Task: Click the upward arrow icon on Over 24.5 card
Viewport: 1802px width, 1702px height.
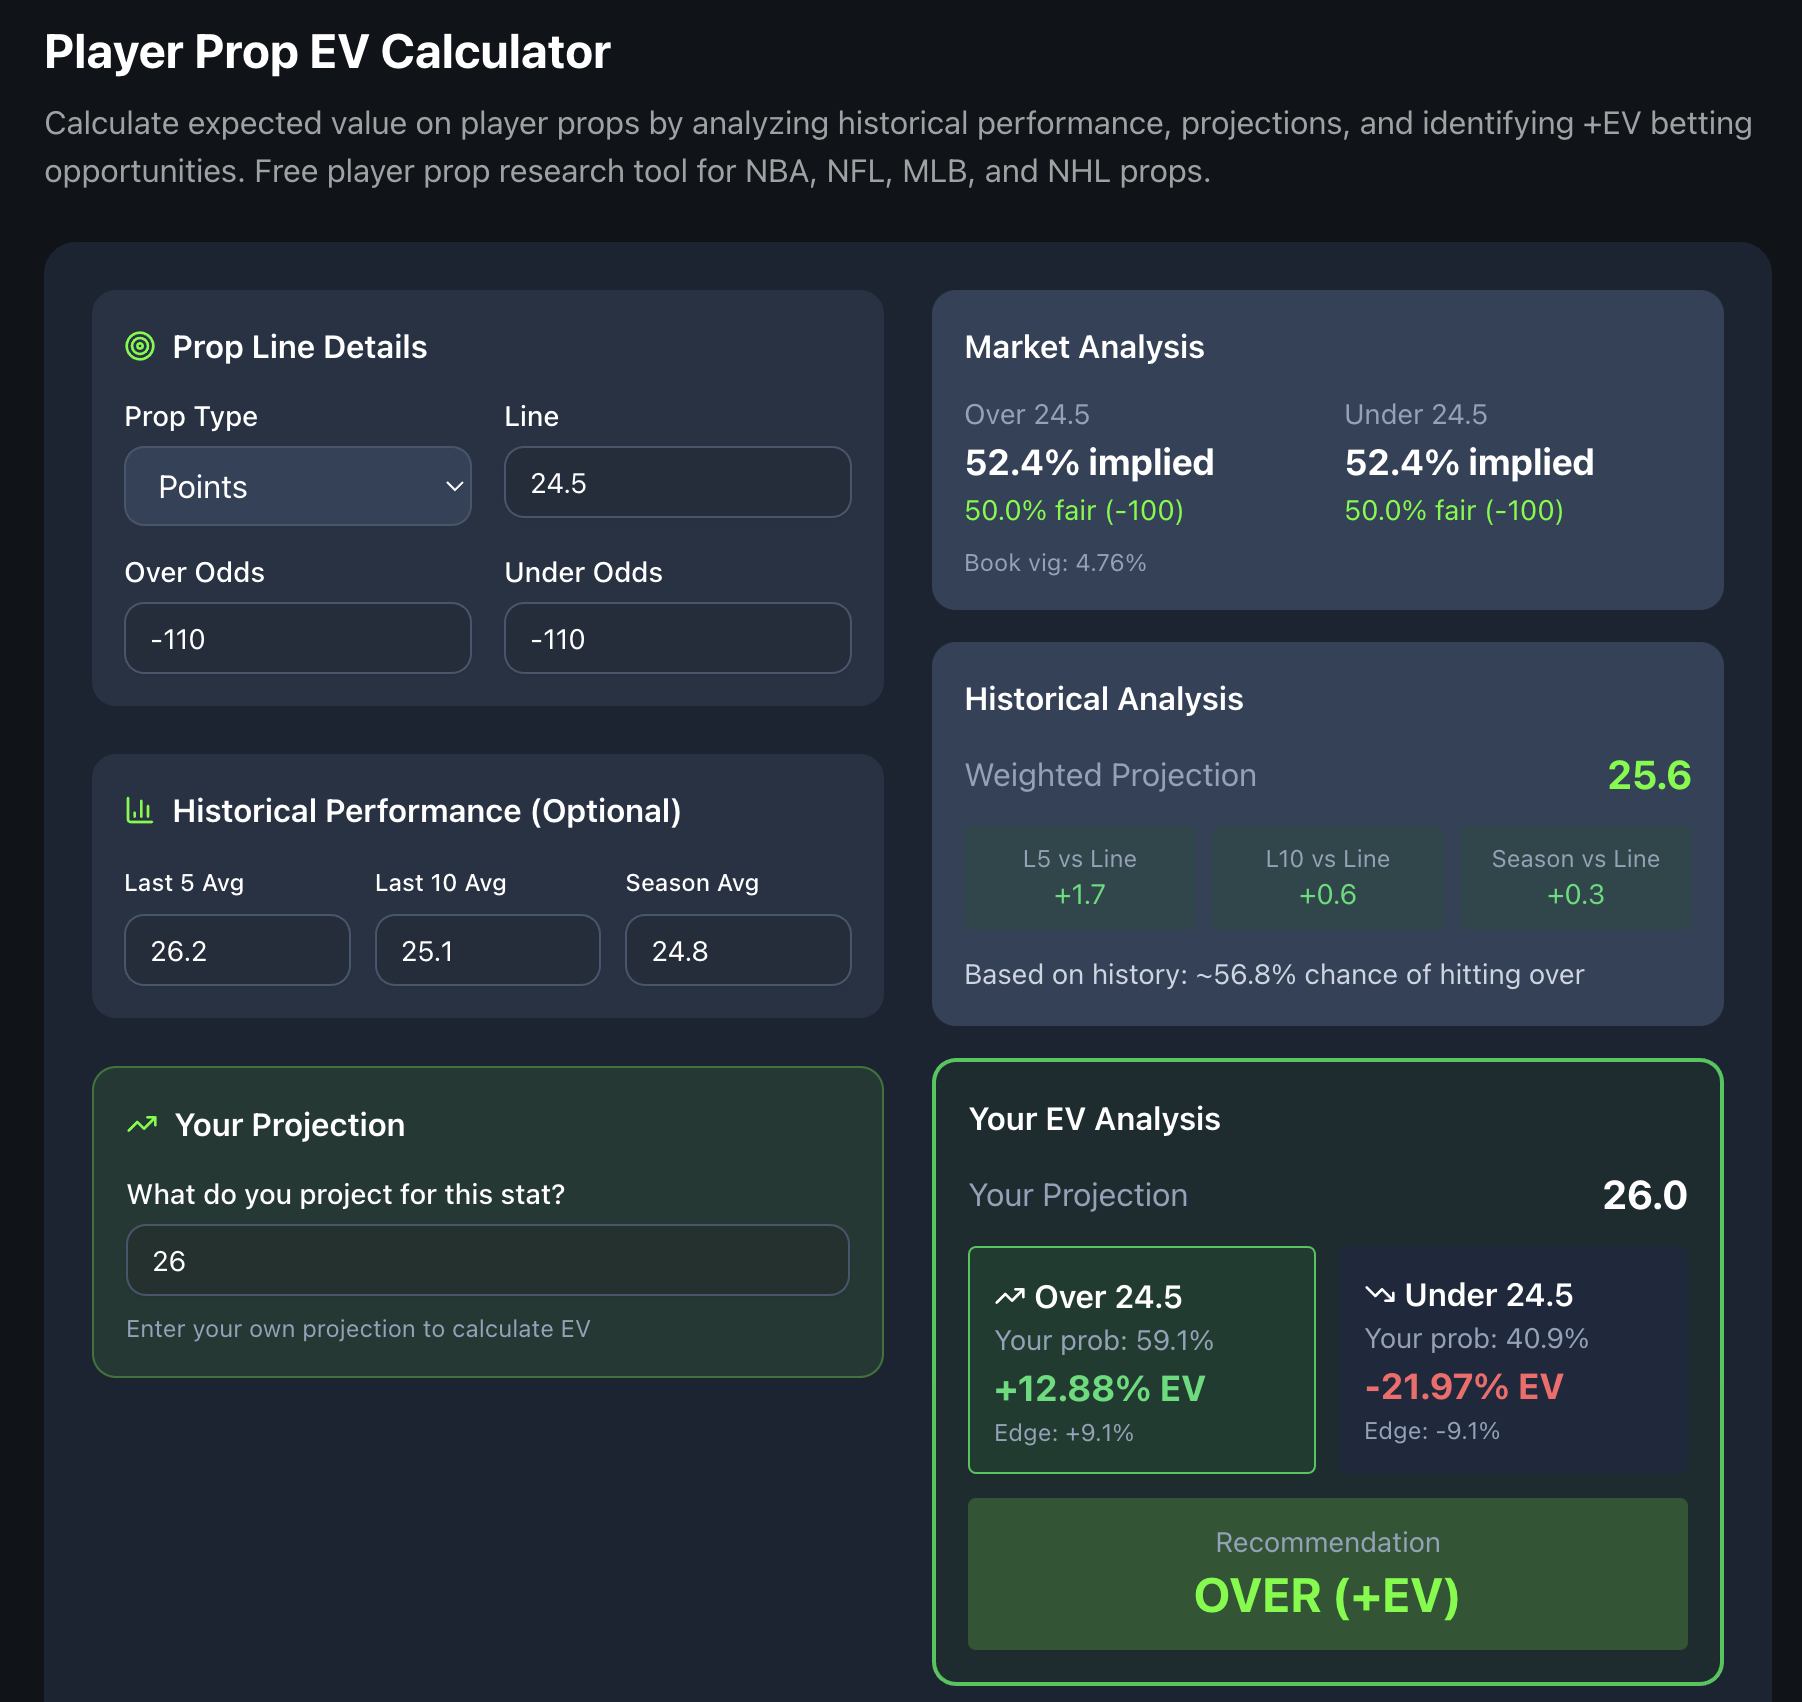Action: 1011,1295
